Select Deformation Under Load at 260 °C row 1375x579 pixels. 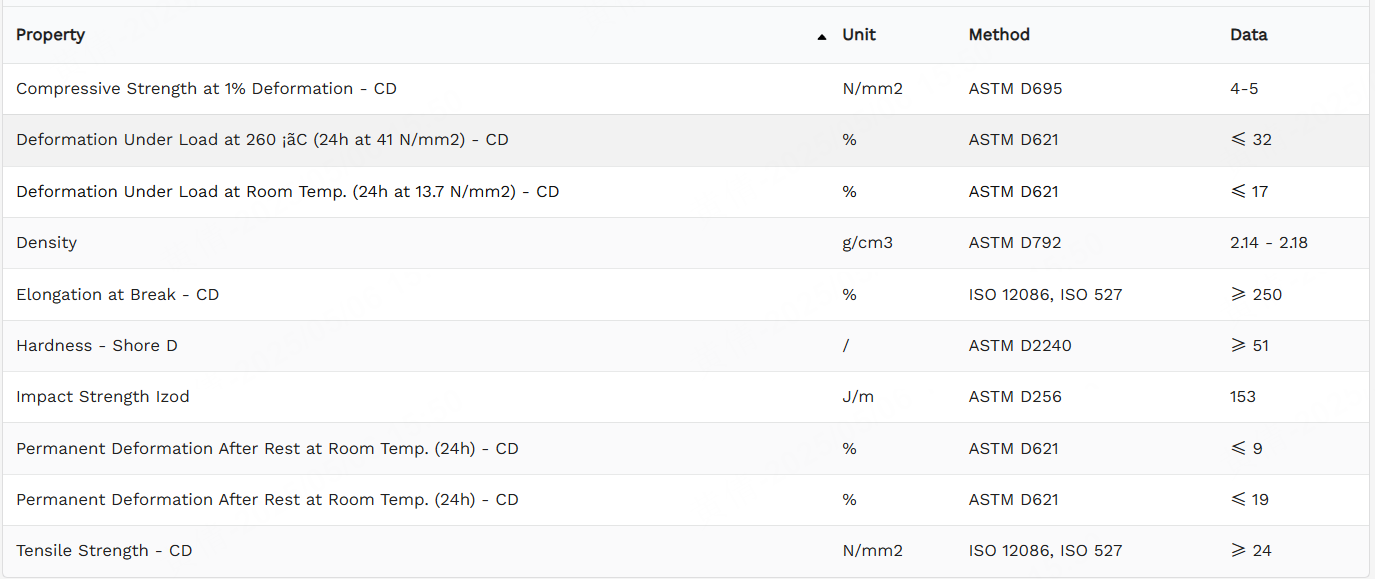(686, 140)
